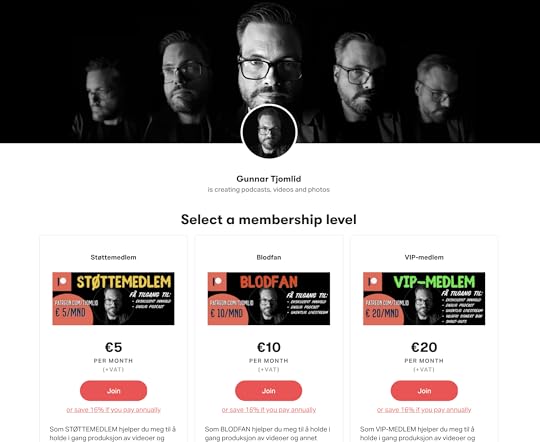Screen dimensions: 540x442
Task: Join the €5 Støttemedlem tier
Action: tap(113, 391)
